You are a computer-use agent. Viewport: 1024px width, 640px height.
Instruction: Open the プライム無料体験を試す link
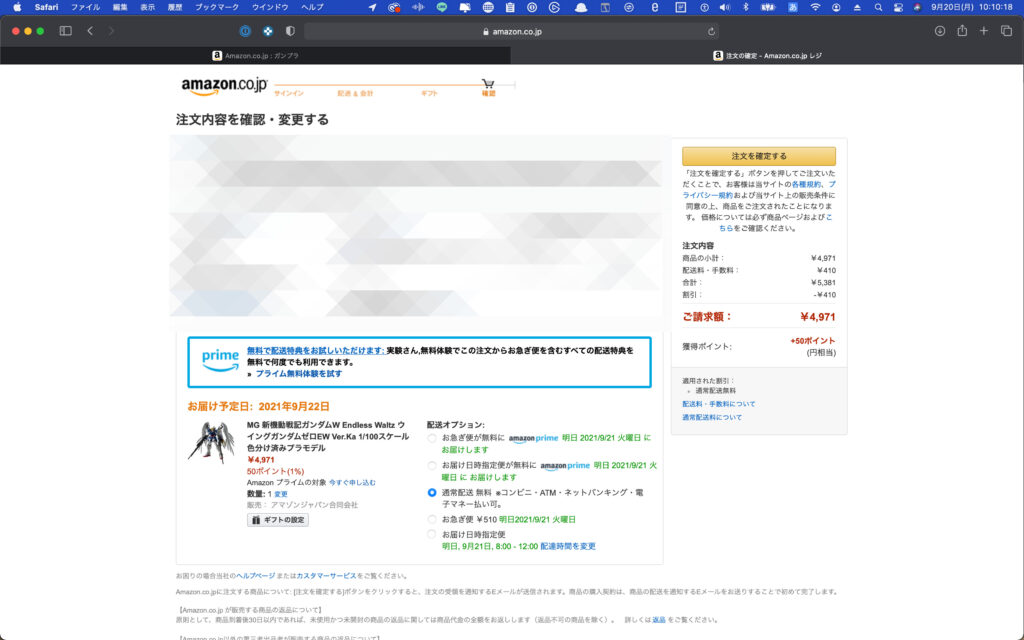(x=298, y=374)
